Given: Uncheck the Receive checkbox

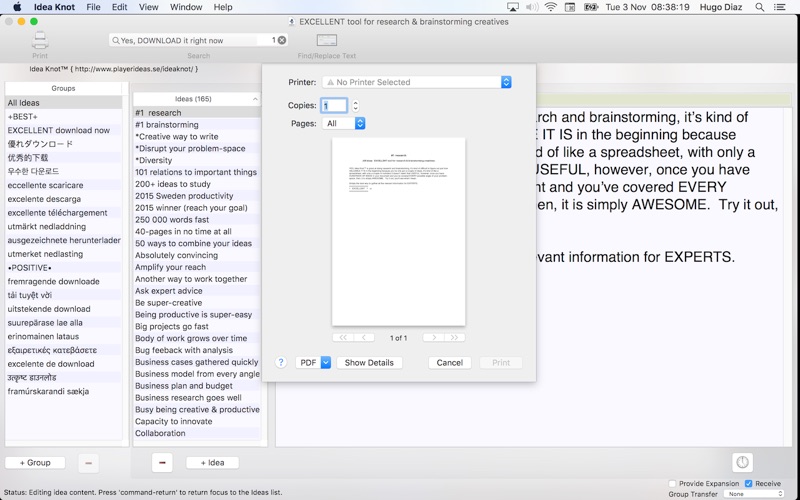Looking at the screenshot, I should [748, 483].
